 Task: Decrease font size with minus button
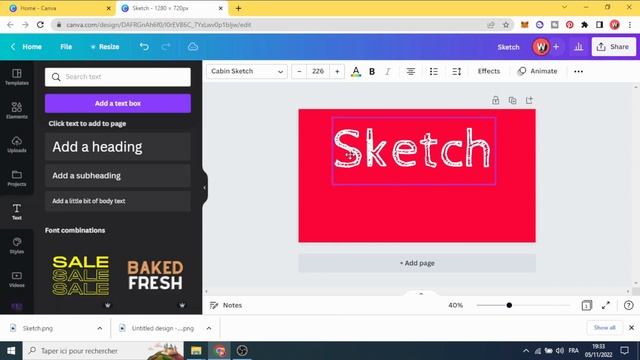(299, 71)
